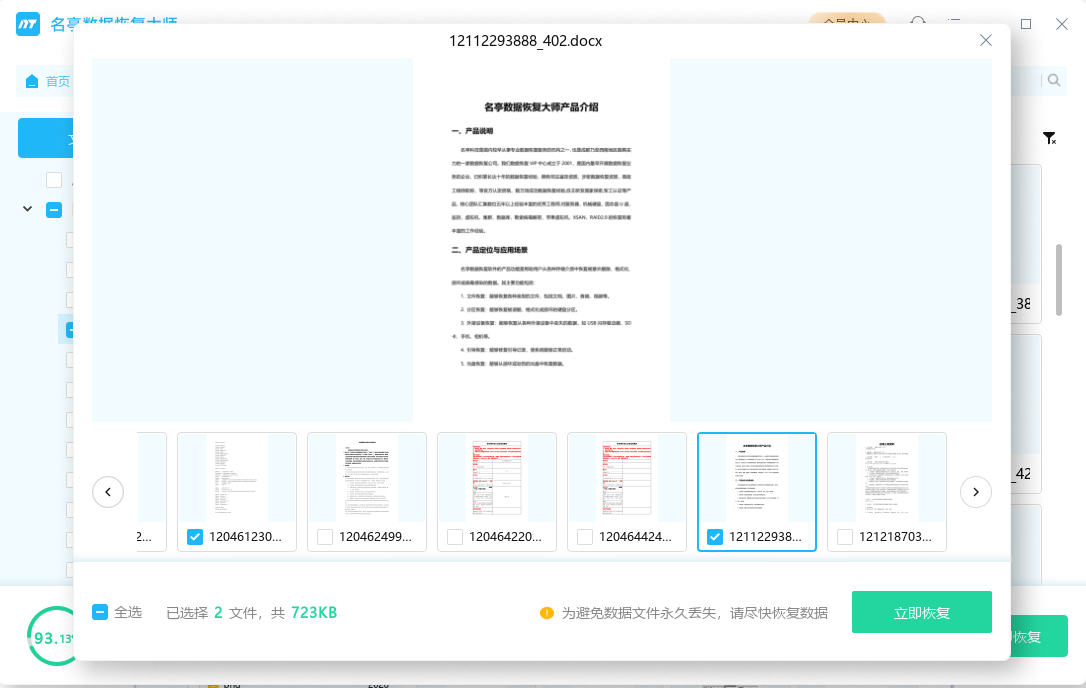Click the filter funnel icon in main window
1086x688 pixels.
click(1049, 139)
